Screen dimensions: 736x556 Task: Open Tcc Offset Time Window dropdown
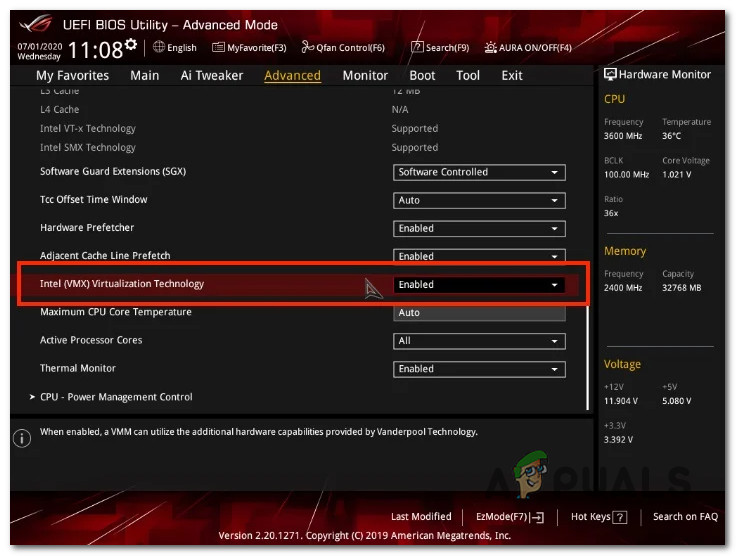point(479,200)
